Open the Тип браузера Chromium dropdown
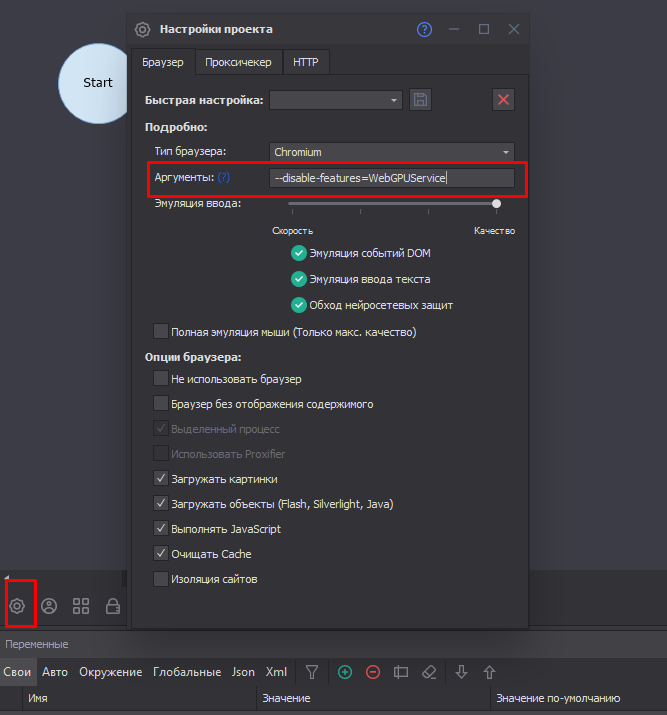667x715 pixels. click(392, 152)
